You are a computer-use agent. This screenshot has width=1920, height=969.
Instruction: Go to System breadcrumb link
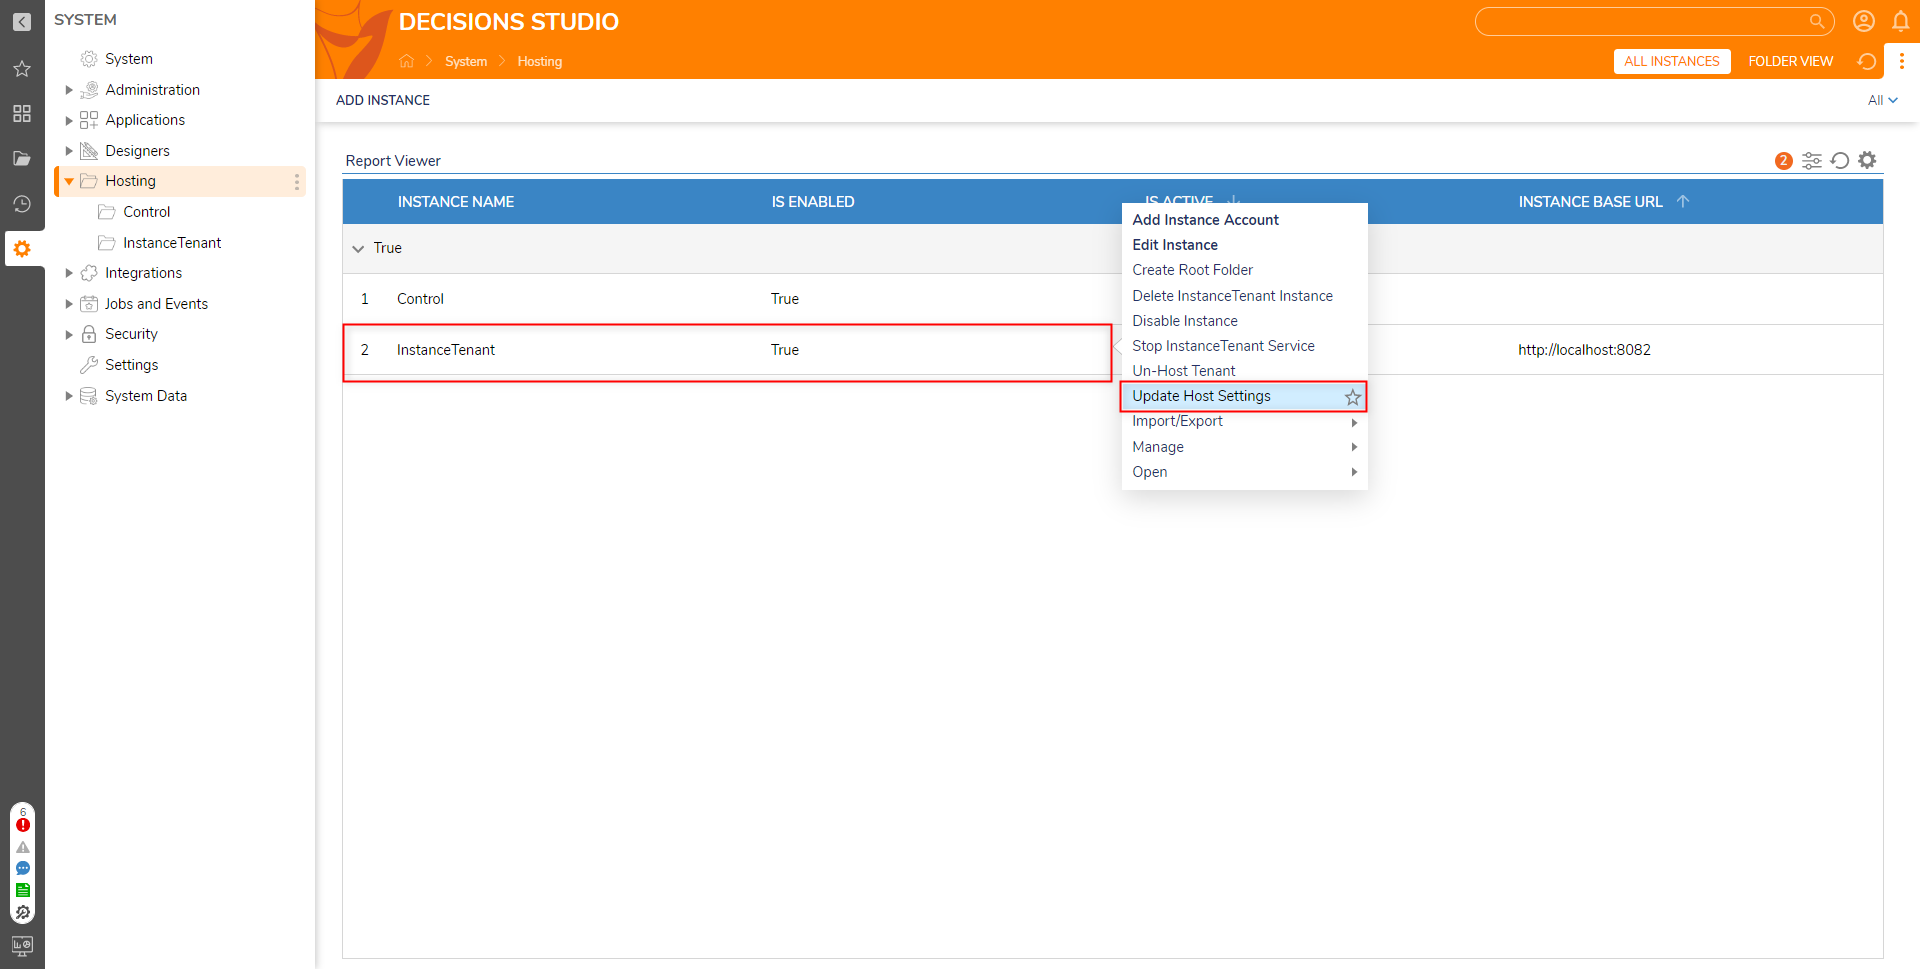(x=466, y=61)
